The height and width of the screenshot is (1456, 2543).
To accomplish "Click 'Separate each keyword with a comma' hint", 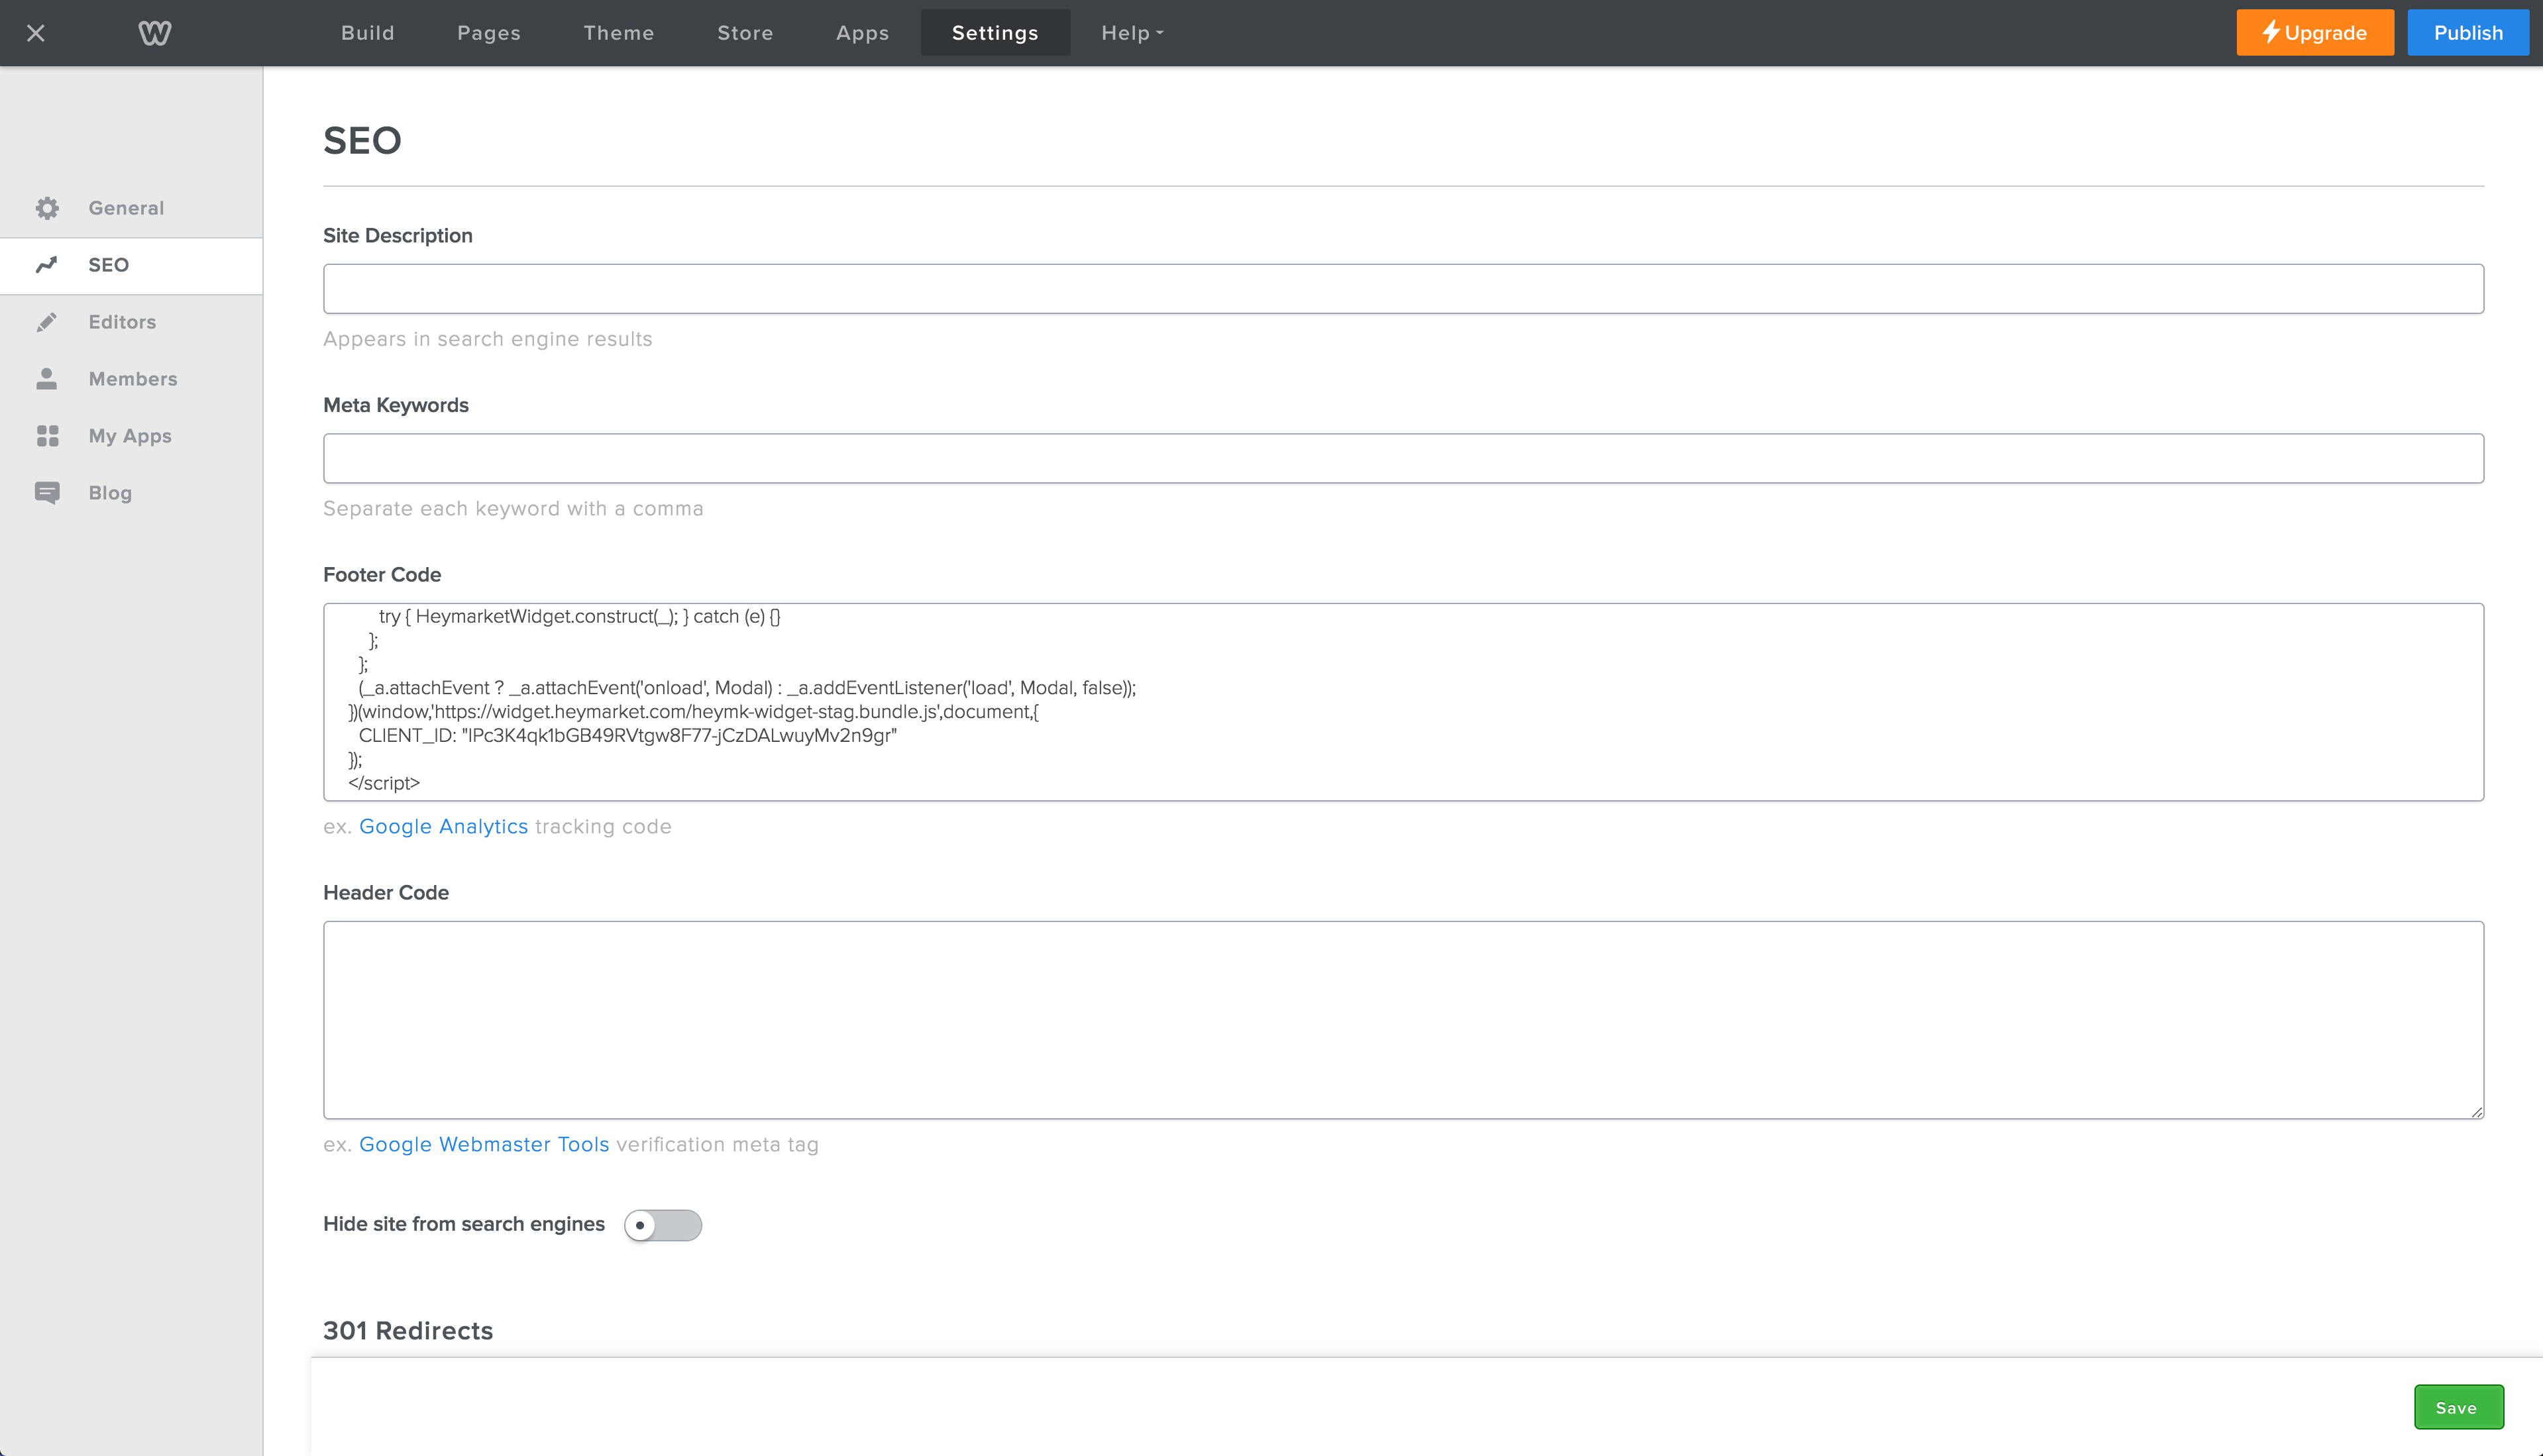I will pyautogui.click(x=513, y=509).
